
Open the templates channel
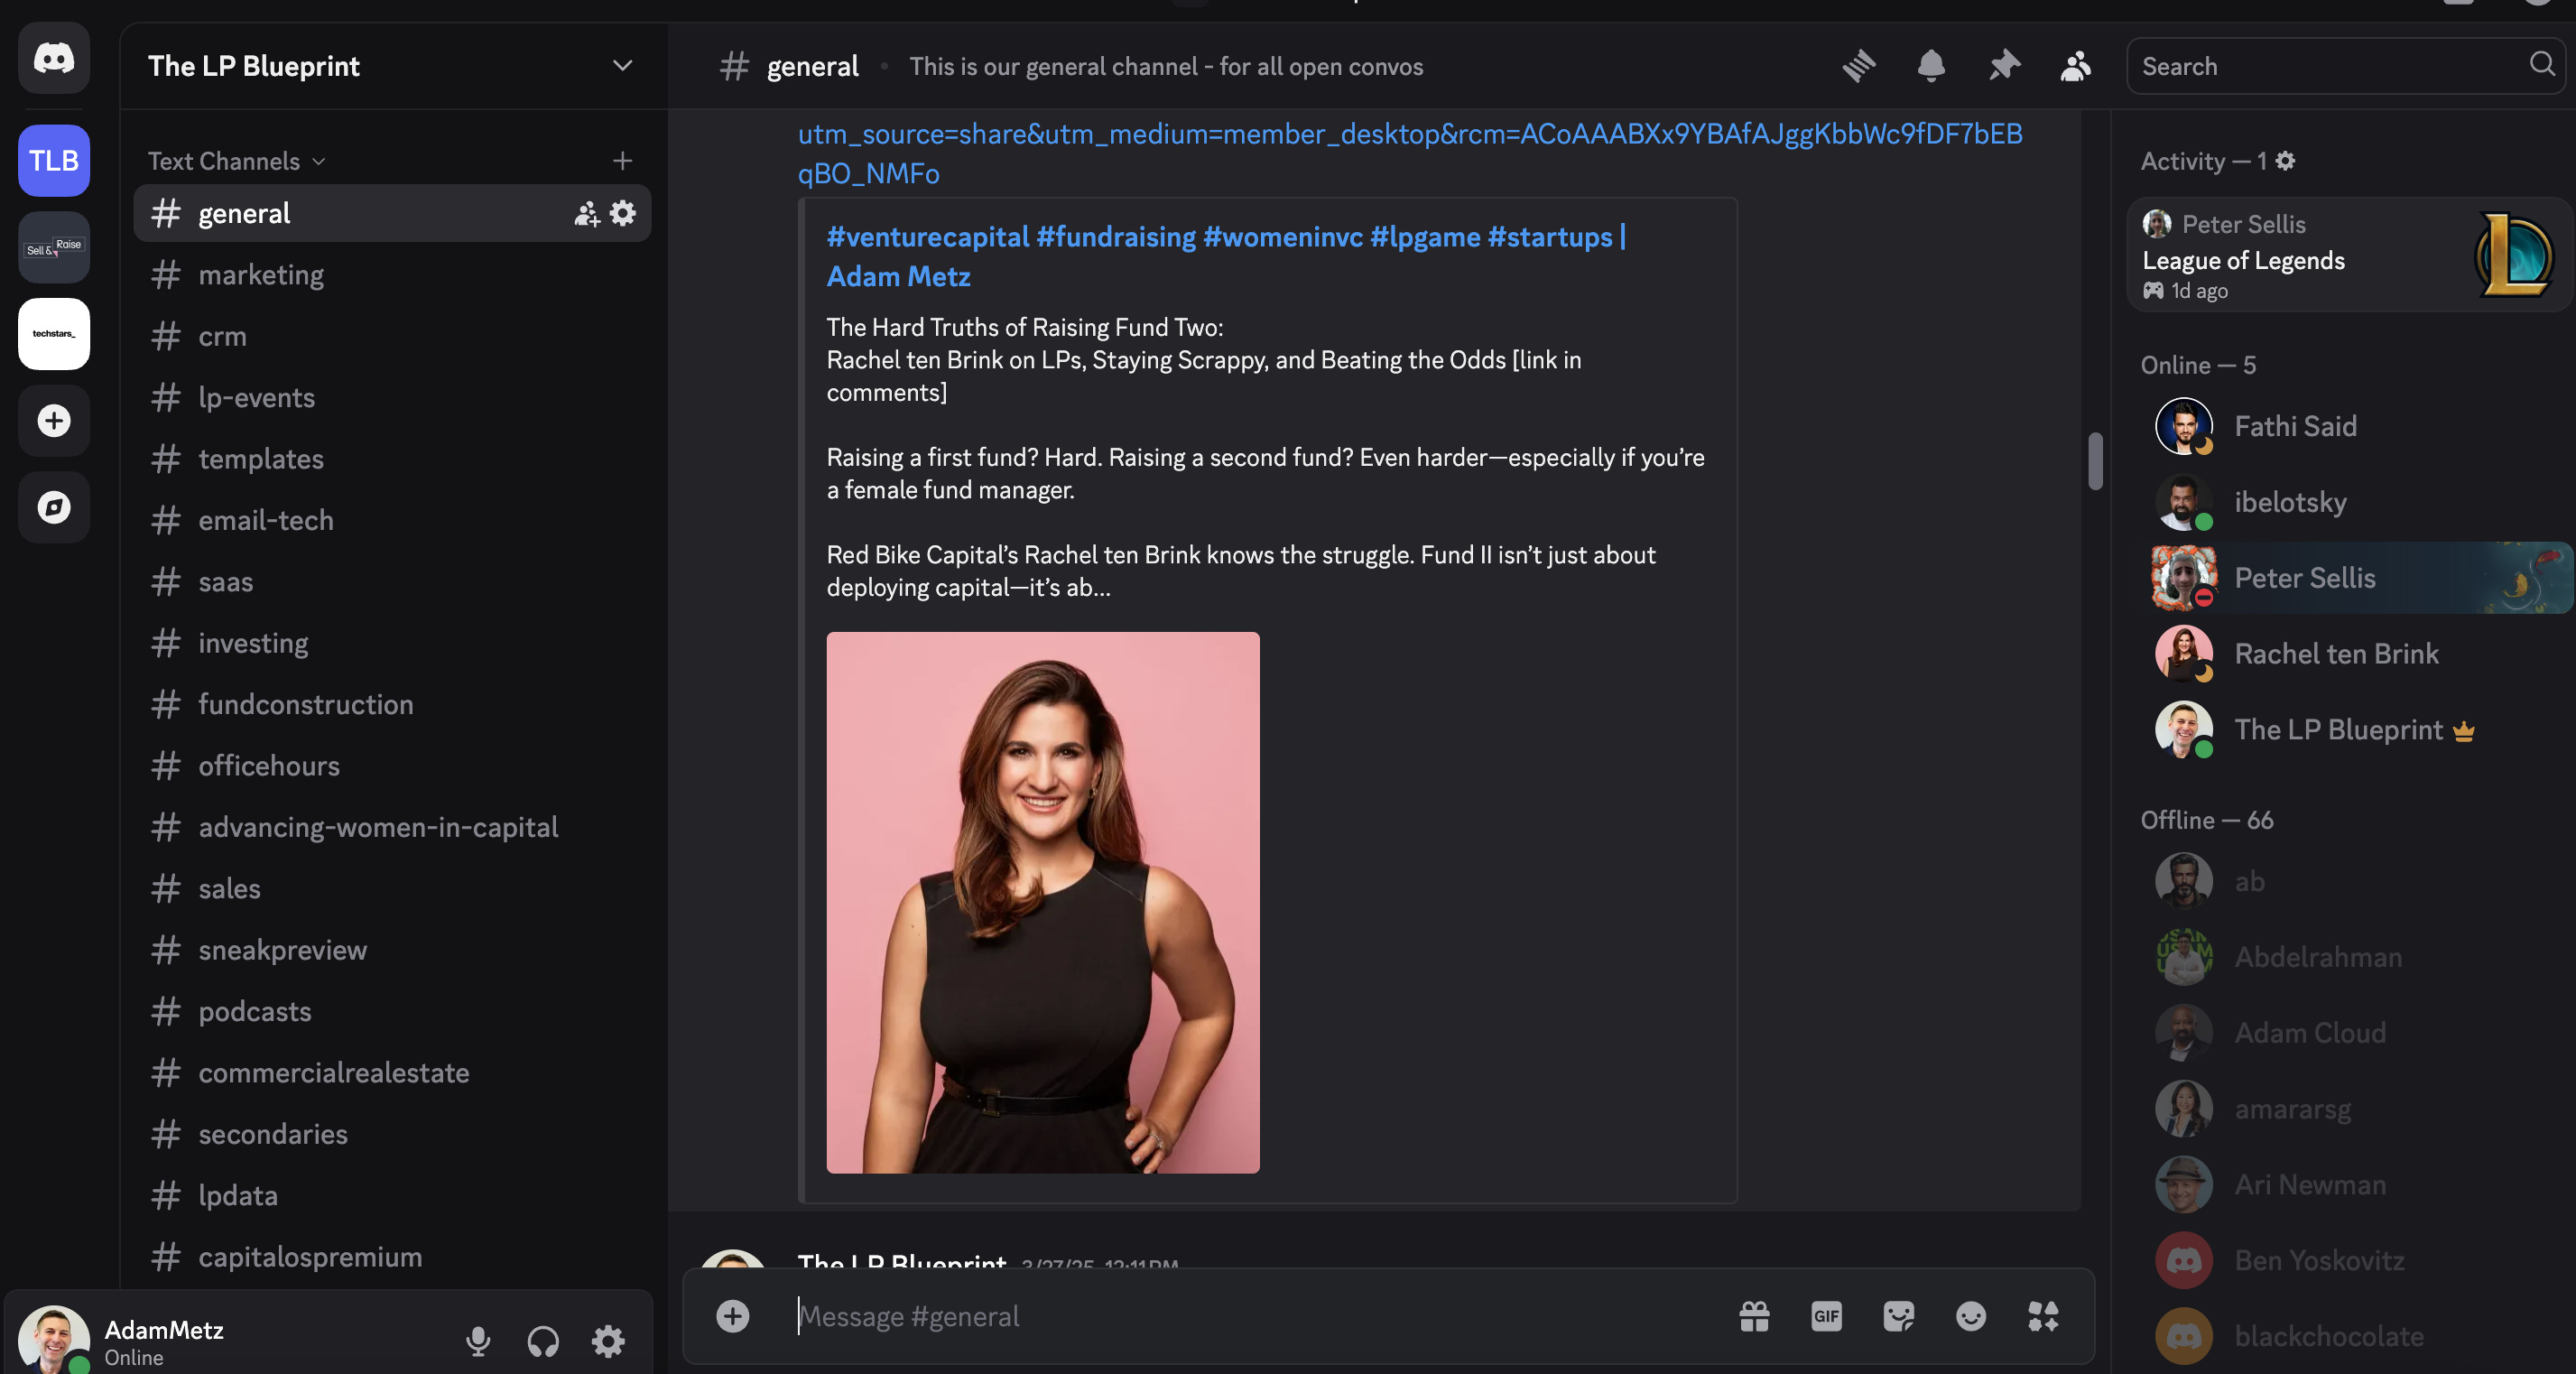pos(392,459)
